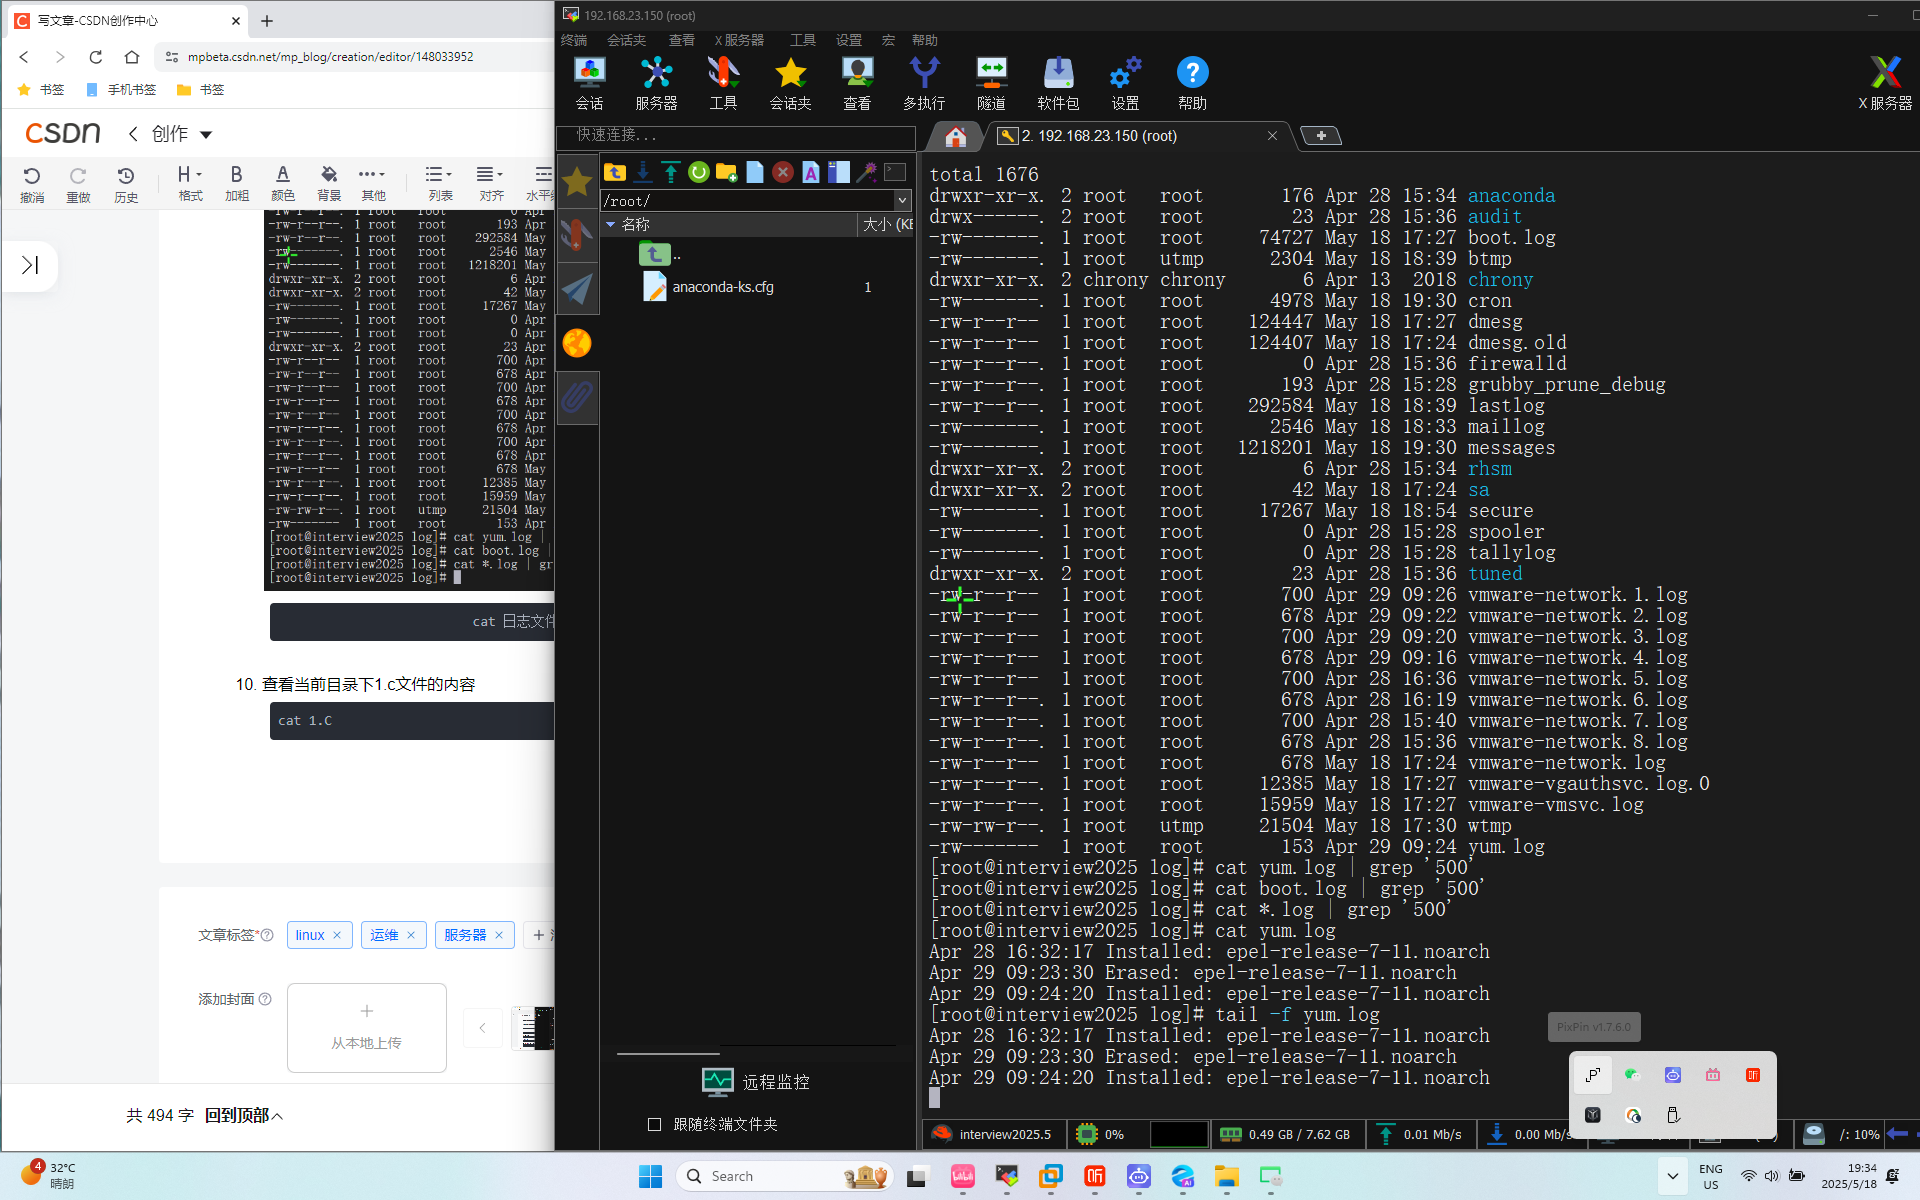The height and width of the screenshot is (1200, 1920).
Task: Click the 软件包 packages icon
Action: 1058,82
